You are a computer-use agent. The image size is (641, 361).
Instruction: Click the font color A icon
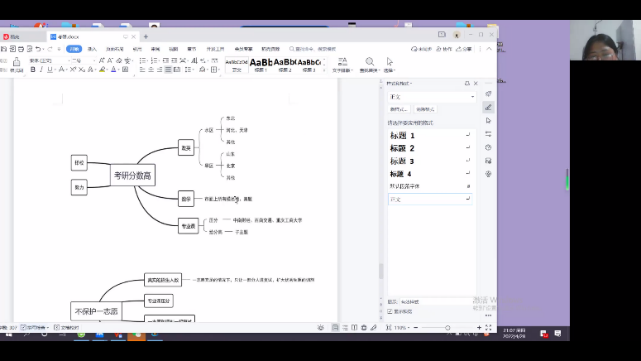[114, 70]
